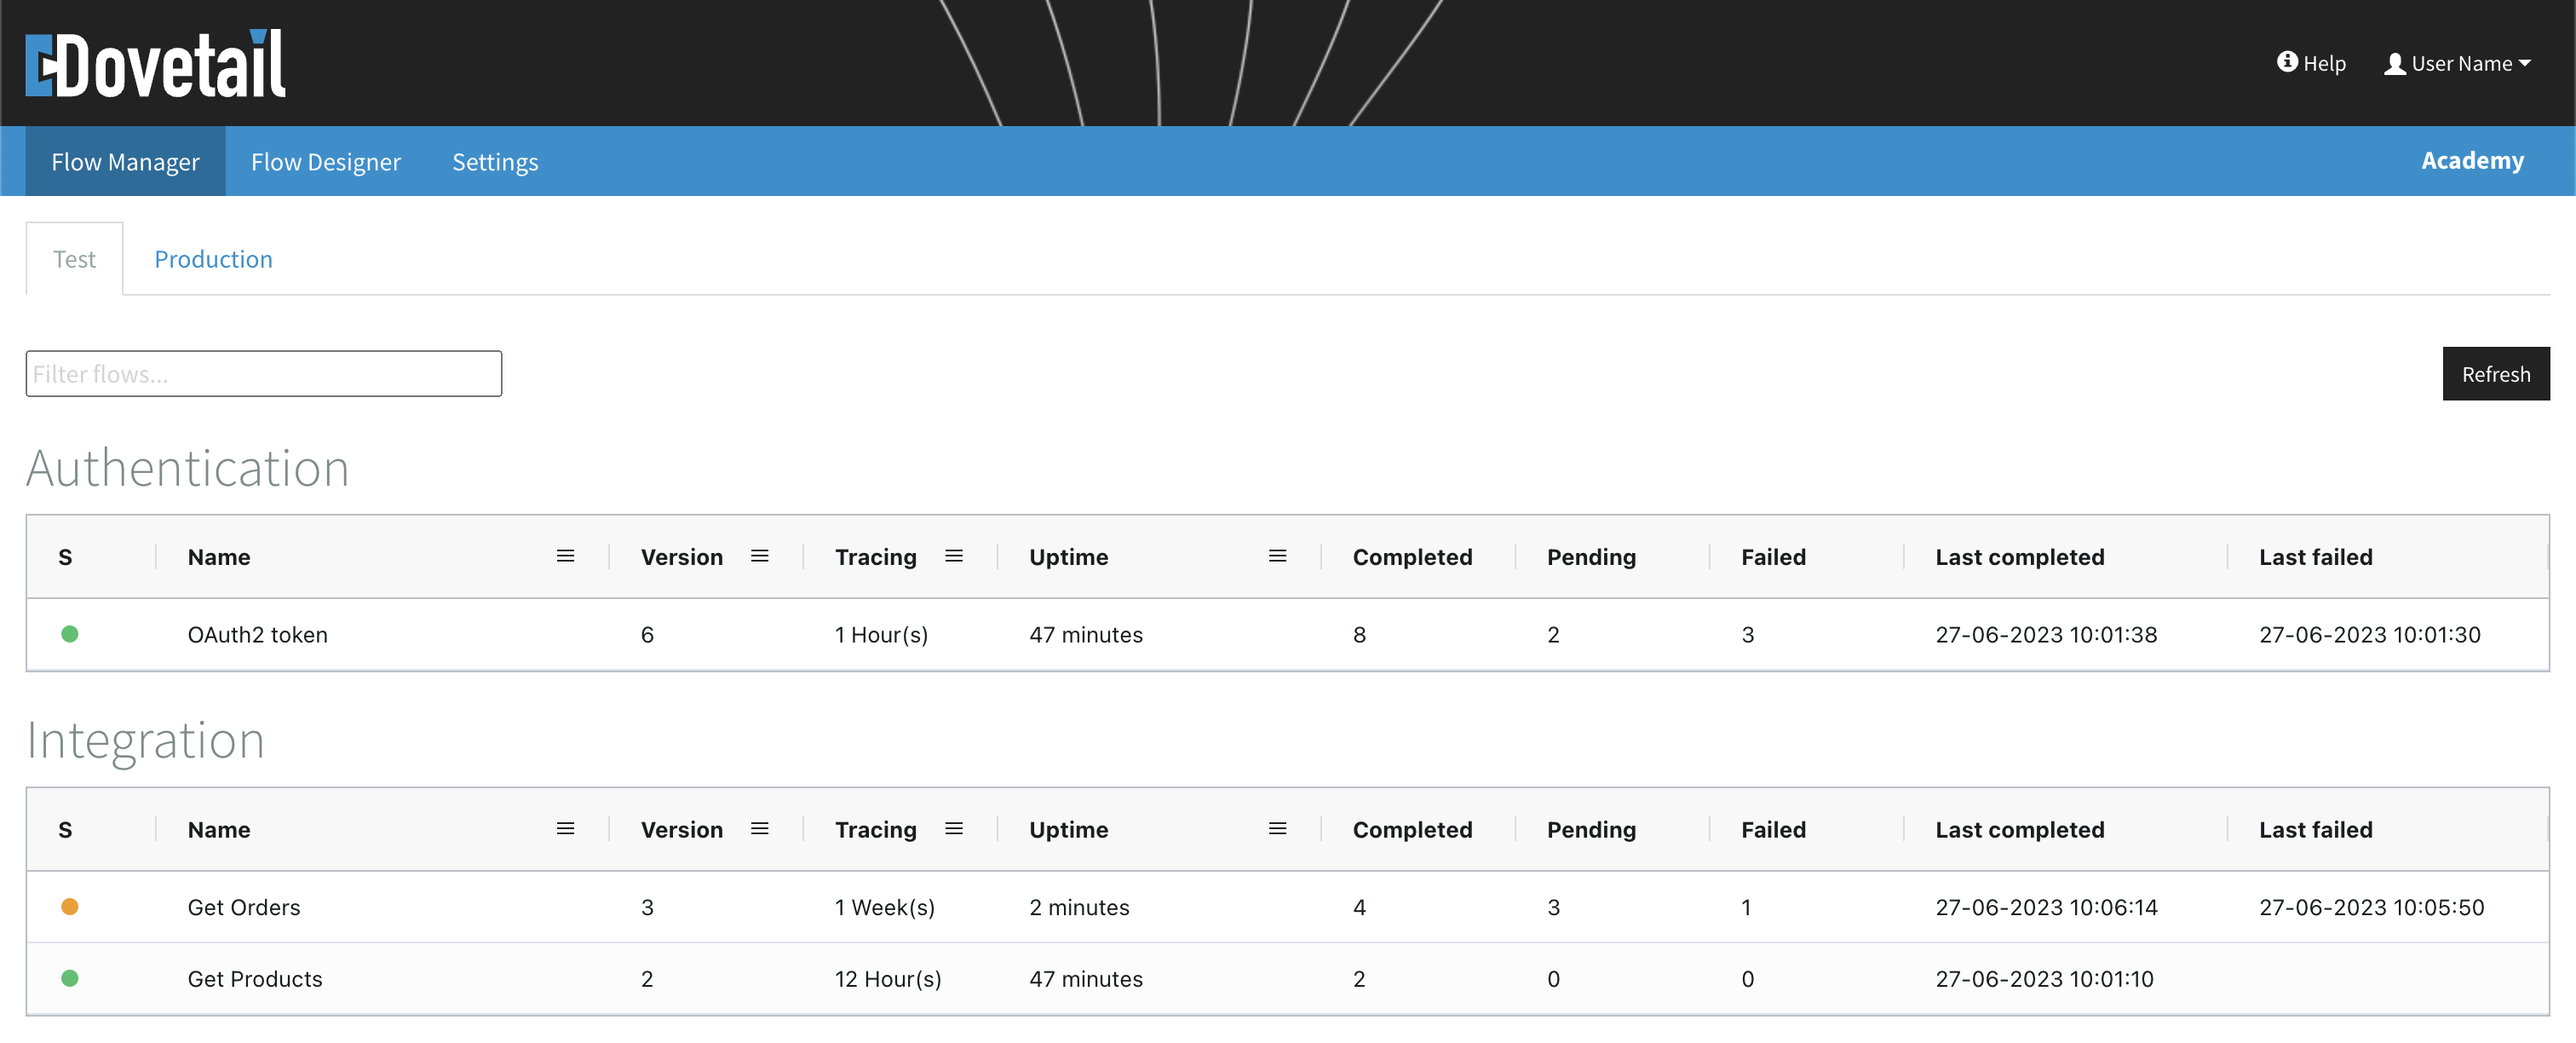
Task: Click the 12 Hour(s) tracing cell
Action: coord(888,979)
